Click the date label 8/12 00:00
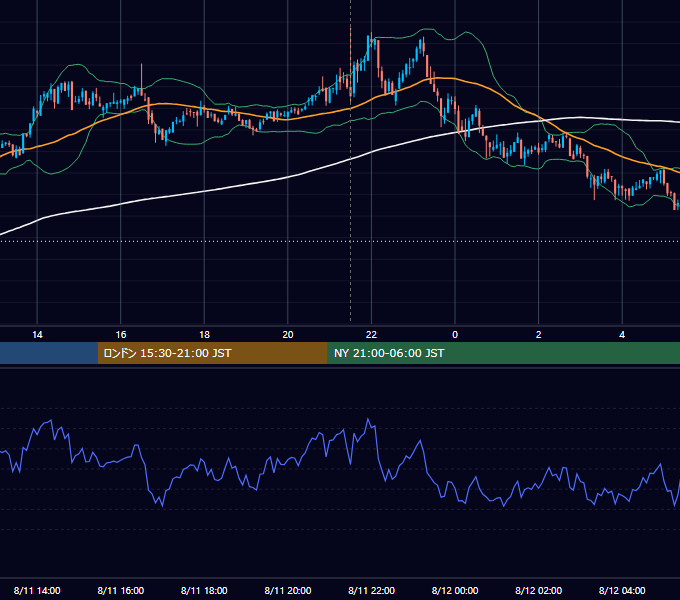This screenshot has width=680, height=600. [x=455, y=590]
